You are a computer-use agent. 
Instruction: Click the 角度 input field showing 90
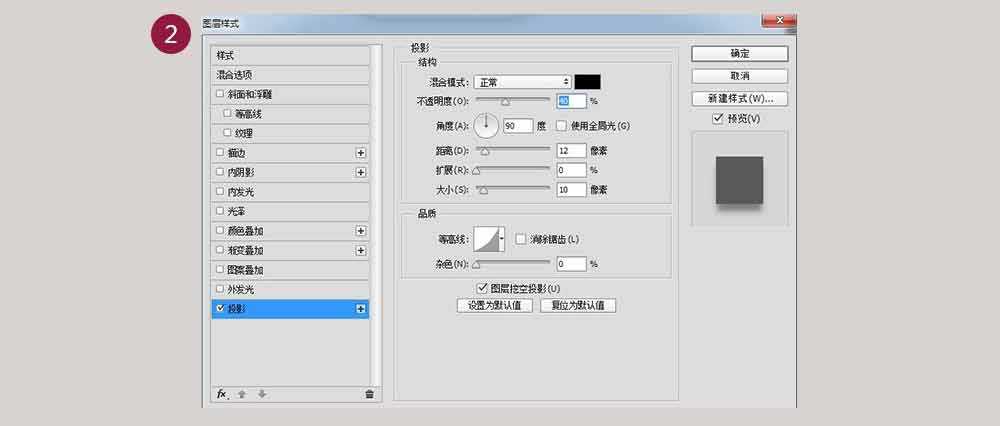[518, 126]
